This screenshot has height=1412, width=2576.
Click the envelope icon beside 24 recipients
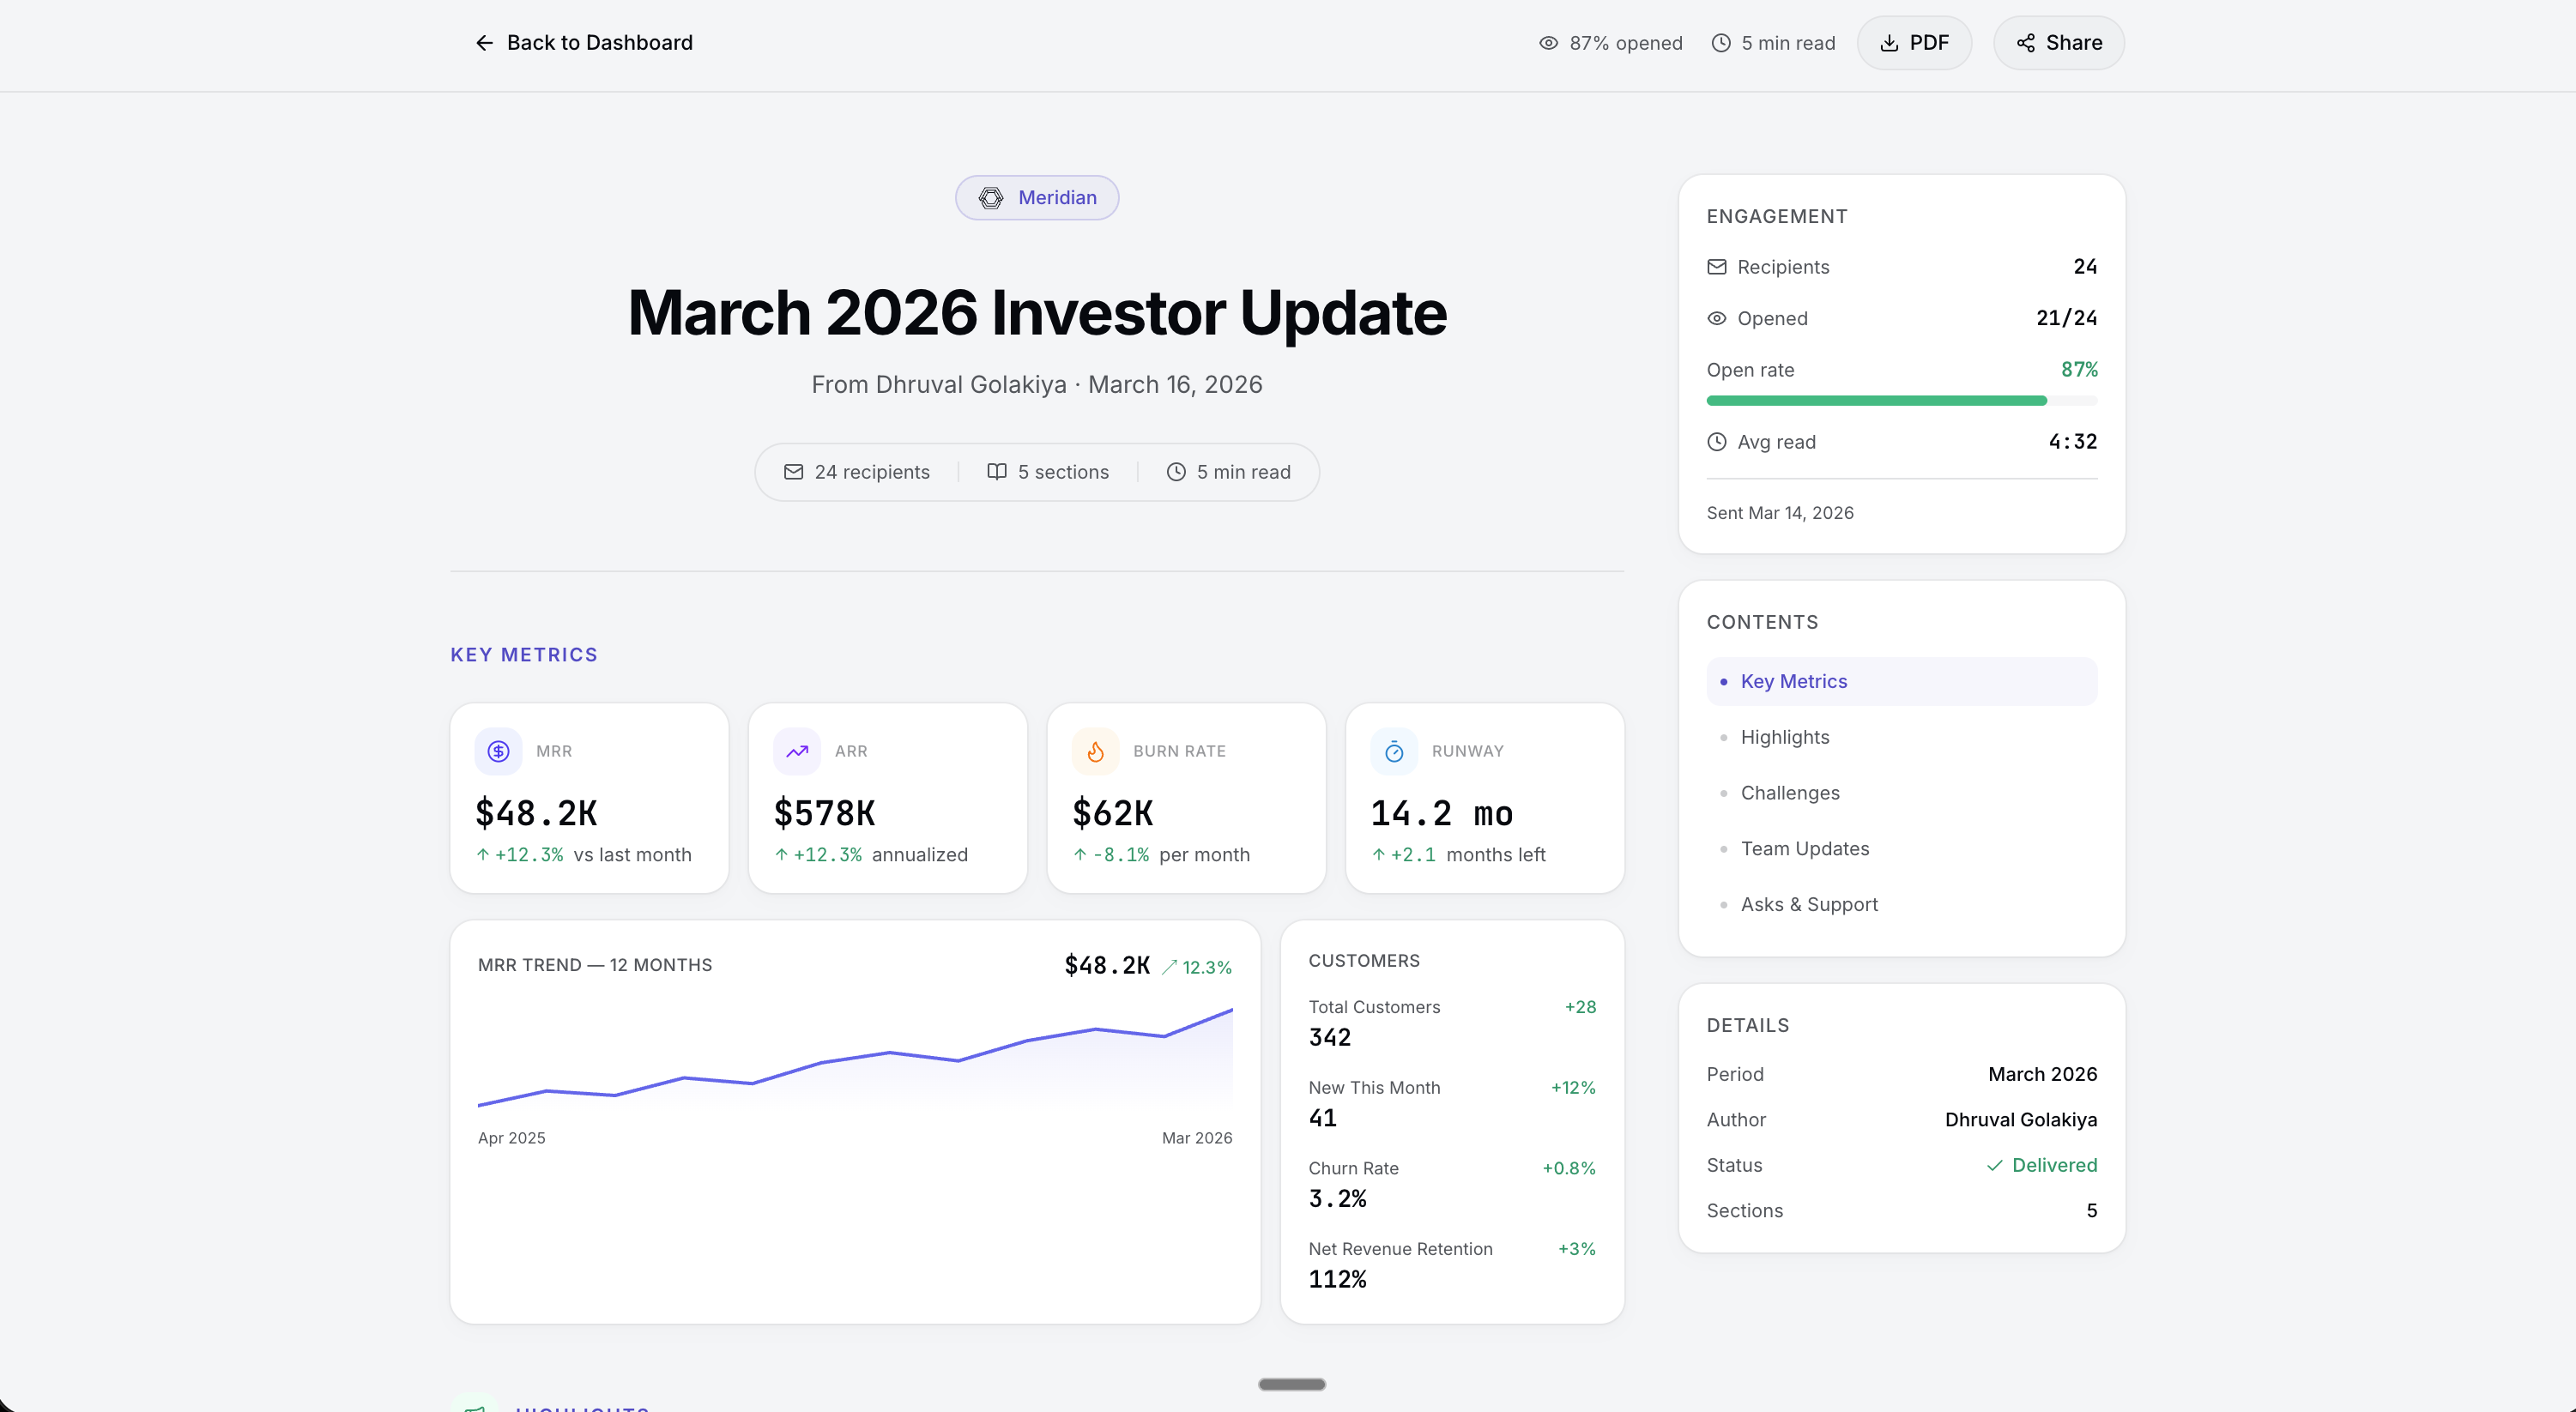click(793, 472)
